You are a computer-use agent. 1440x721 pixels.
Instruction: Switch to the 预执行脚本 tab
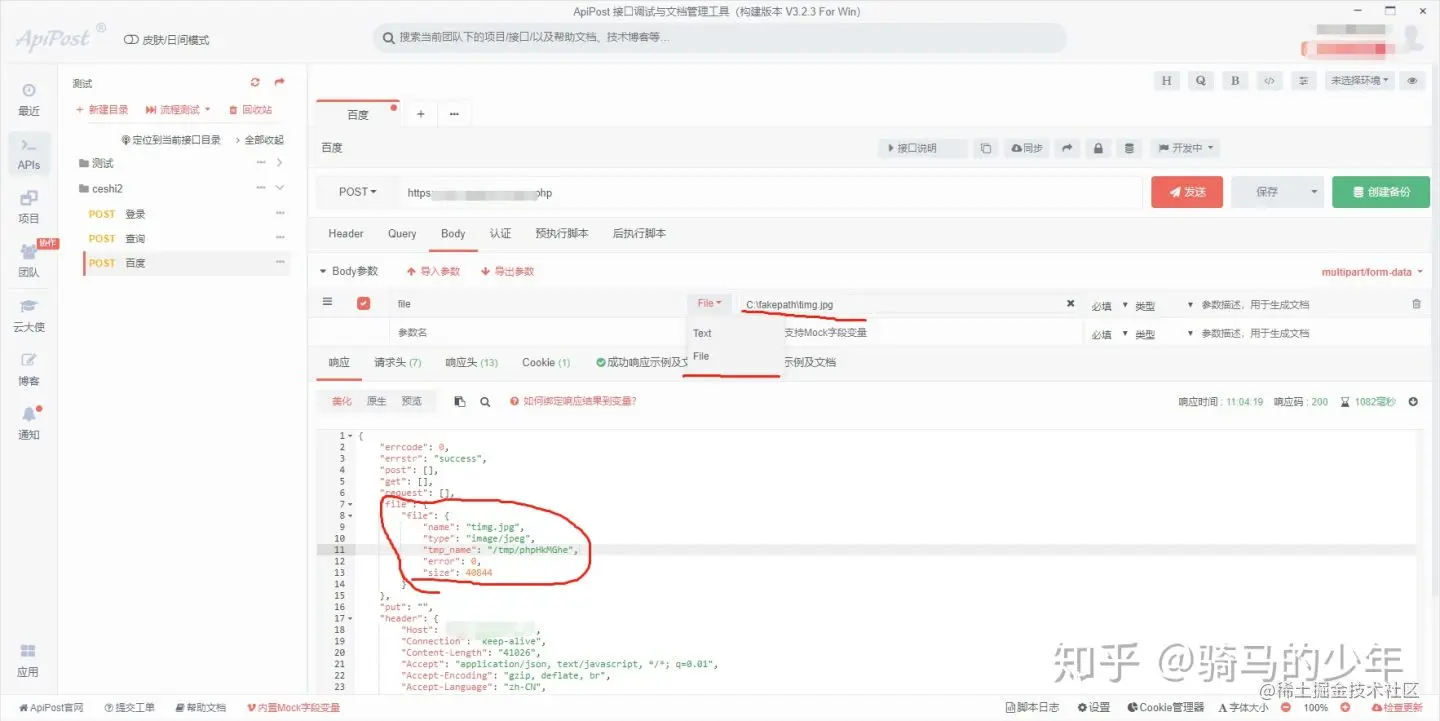coord(562,233)
